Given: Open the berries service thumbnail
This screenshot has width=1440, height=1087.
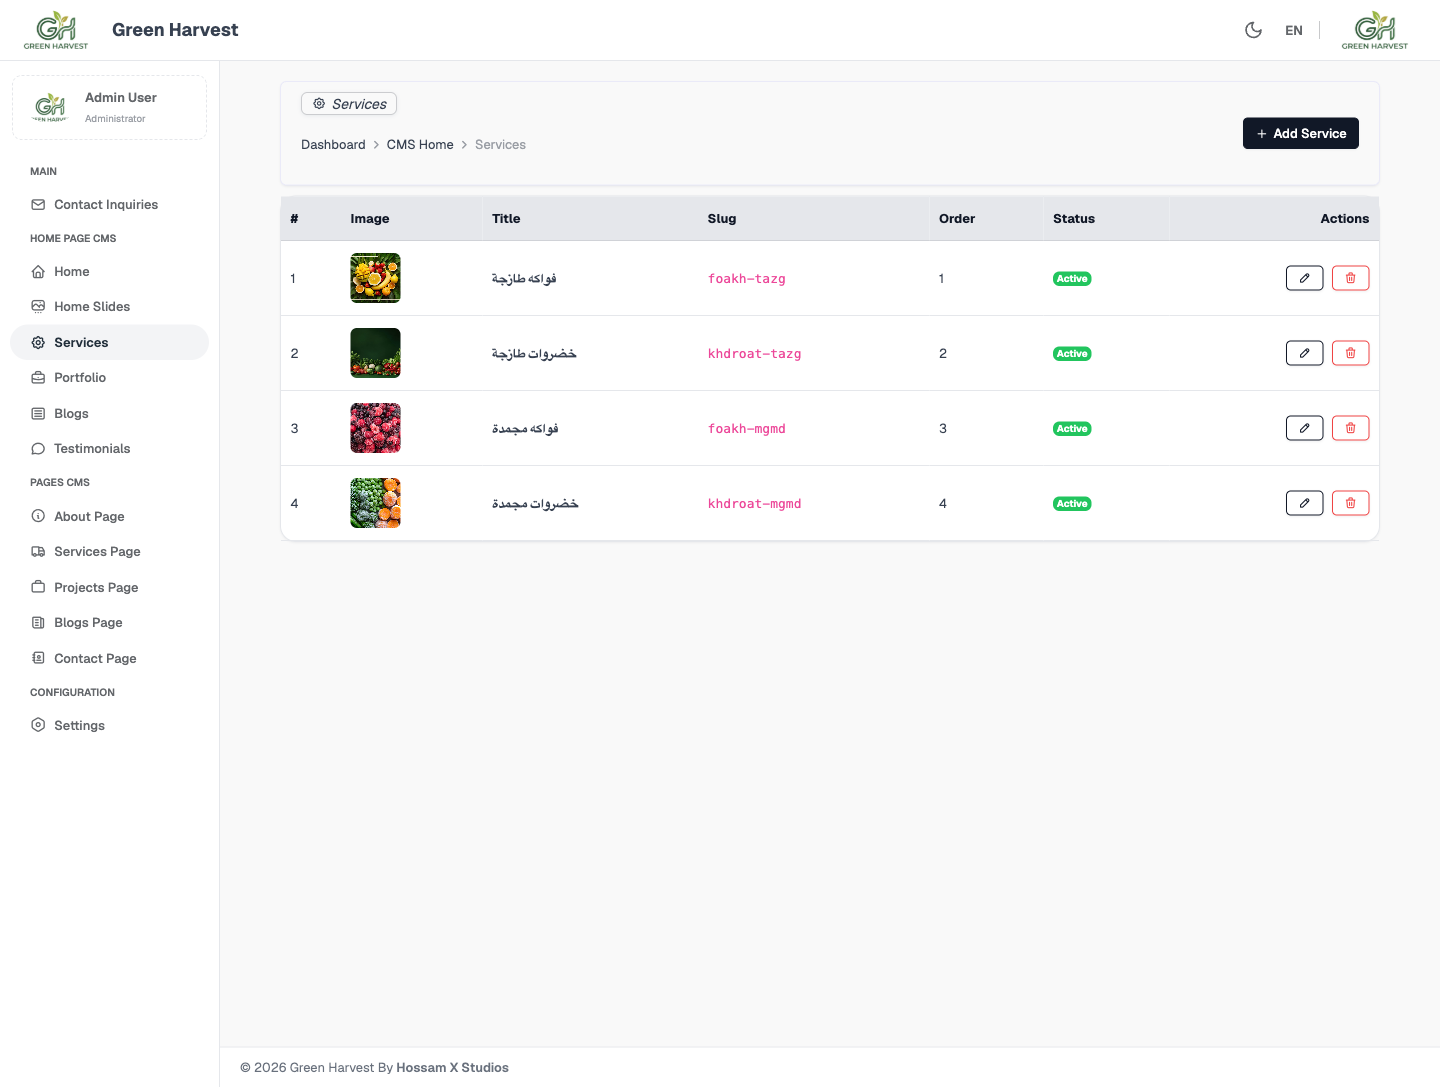Looking at the screenshot, I should [375, 428].
